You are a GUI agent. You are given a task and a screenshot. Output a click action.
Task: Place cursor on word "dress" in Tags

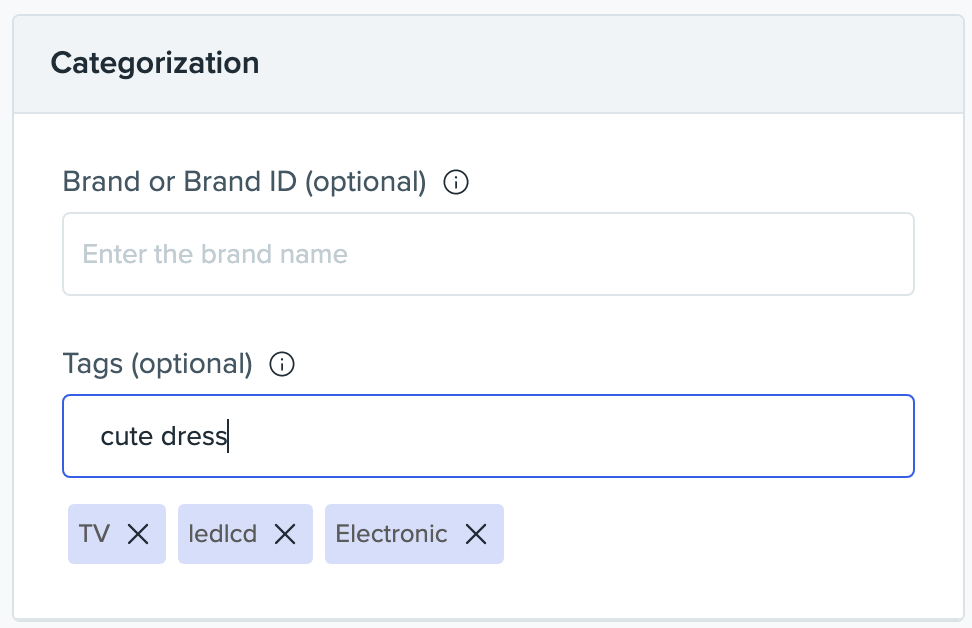195,437
